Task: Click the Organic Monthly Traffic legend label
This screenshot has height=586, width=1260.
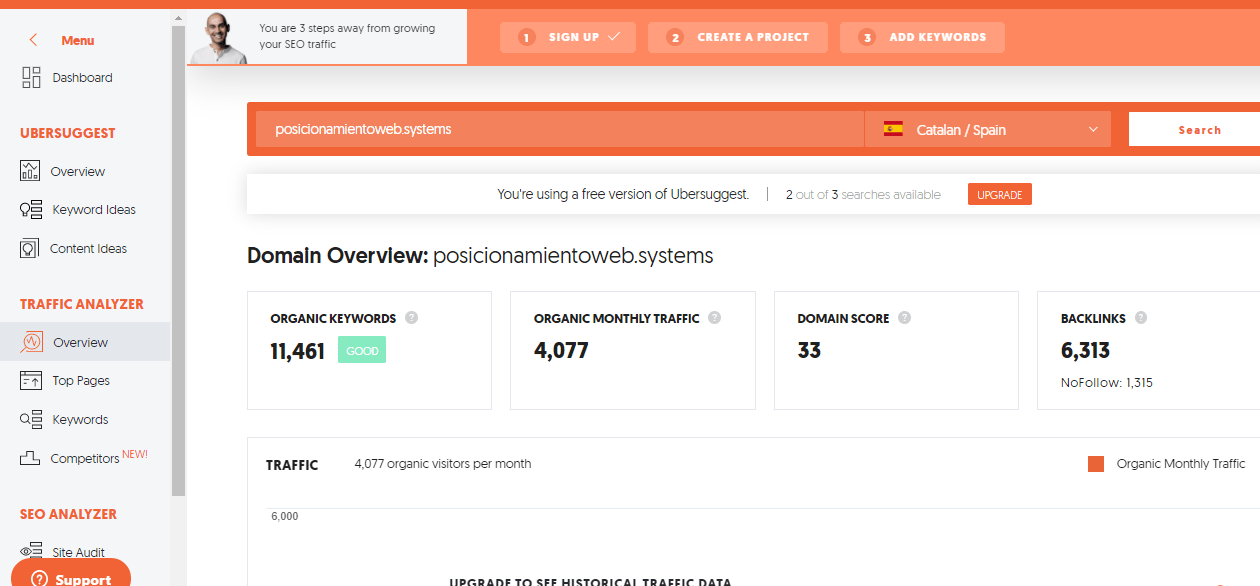Action: click(1181, 464)
